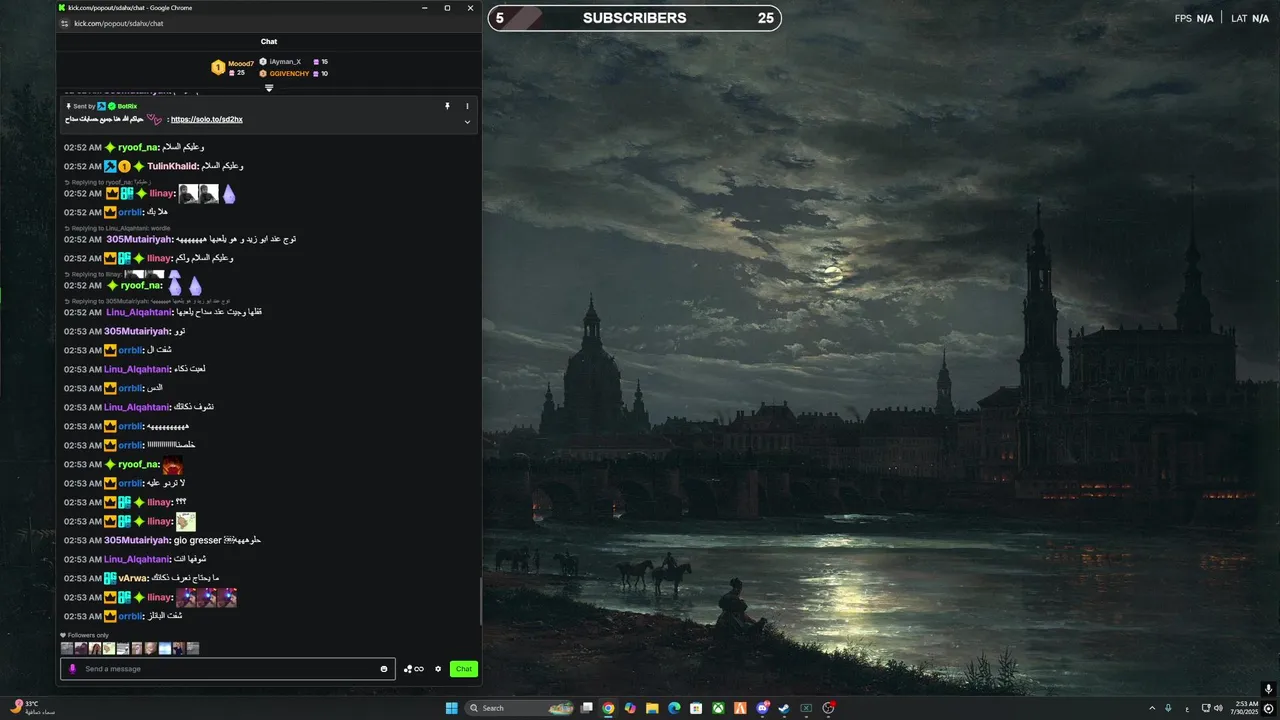Unpin the pinned BotRix message
1280x720 pixels.
click(448, 106)
